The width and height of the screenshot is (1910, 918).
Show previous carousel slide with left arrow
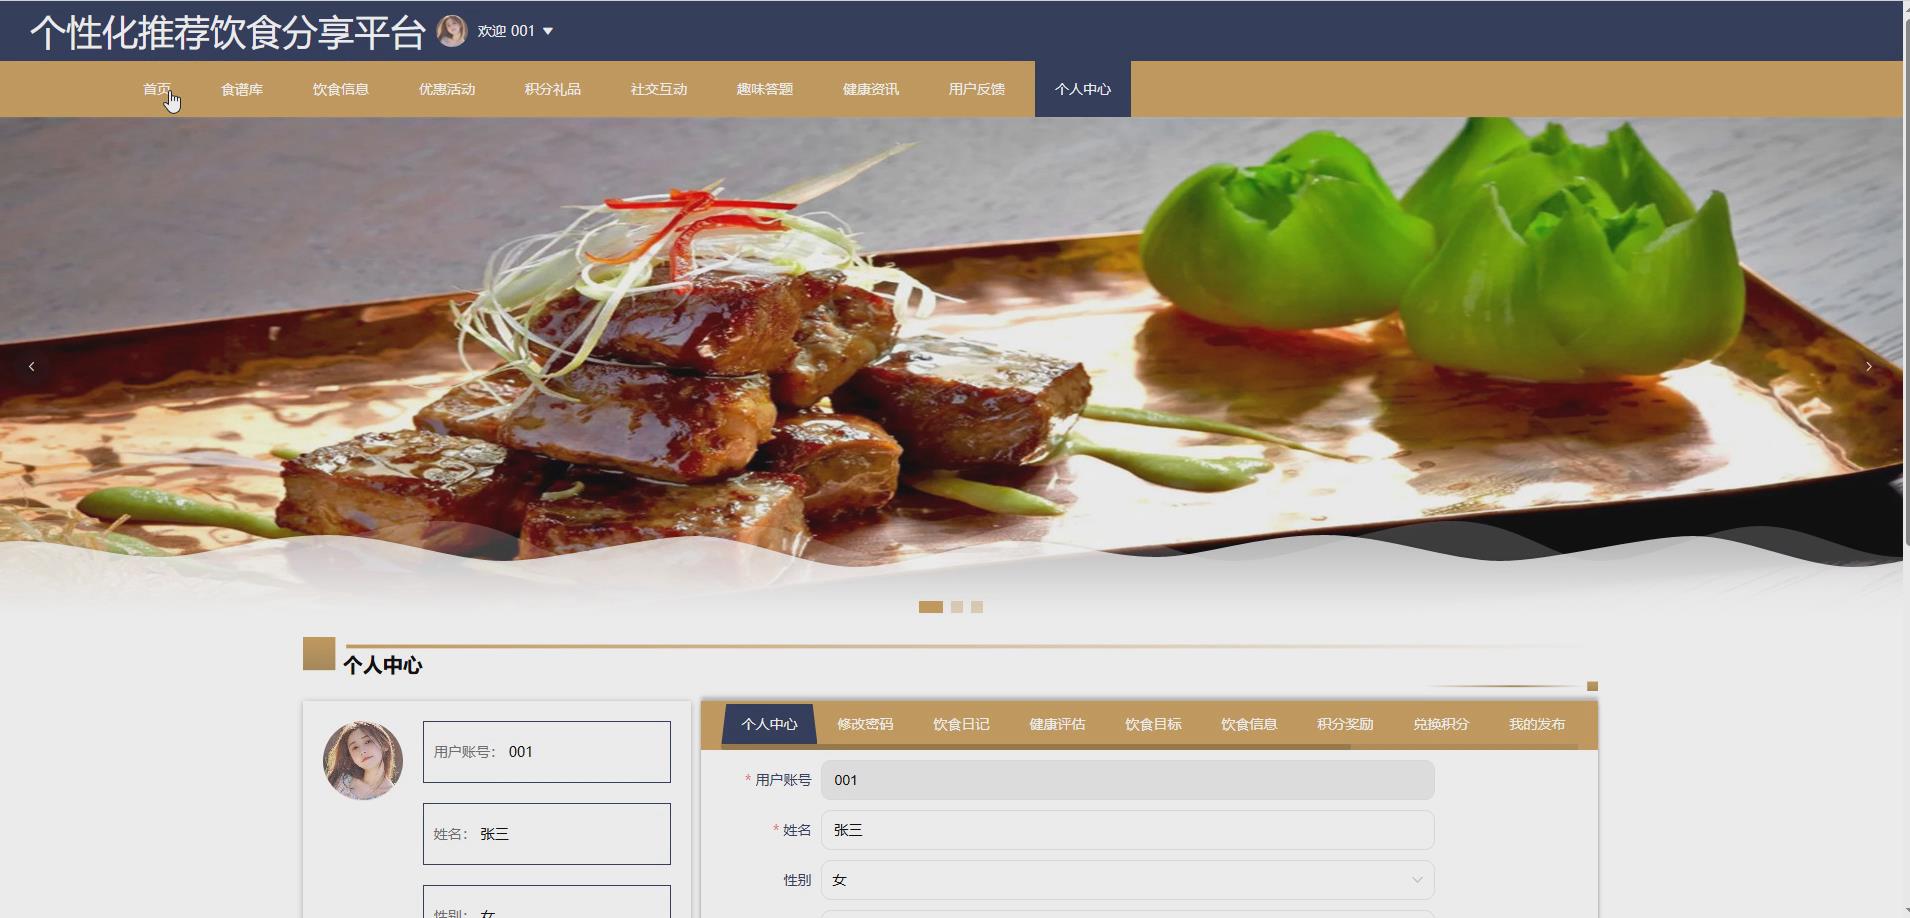[32, 367]
